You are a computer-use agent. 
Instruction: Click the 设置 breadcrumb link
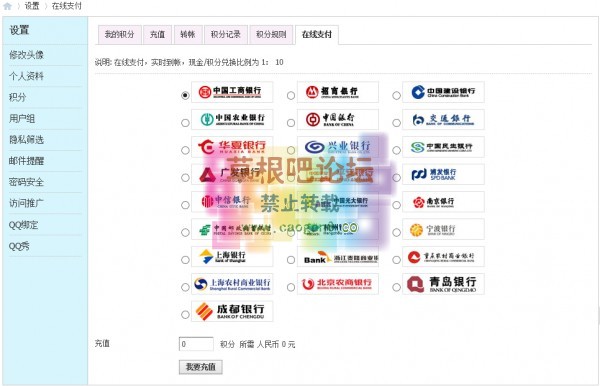click(32, 6)
